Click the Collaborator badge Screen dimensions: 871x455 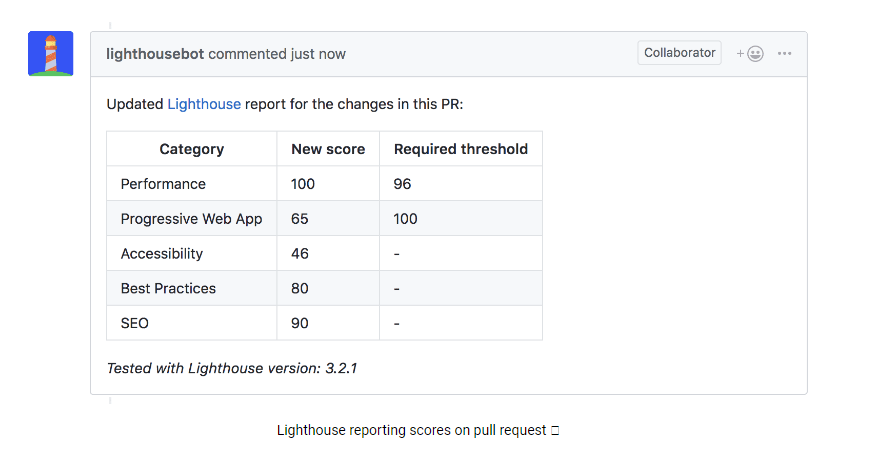coord(679,53)
